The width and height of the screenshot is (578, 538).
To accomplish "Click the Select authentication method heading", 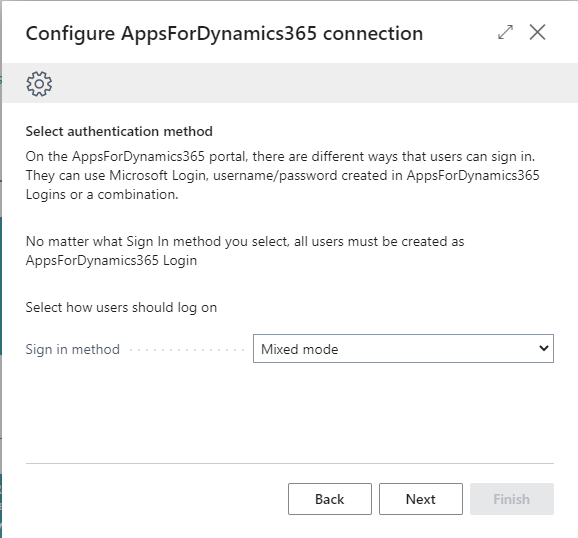I will pos(119,131).
